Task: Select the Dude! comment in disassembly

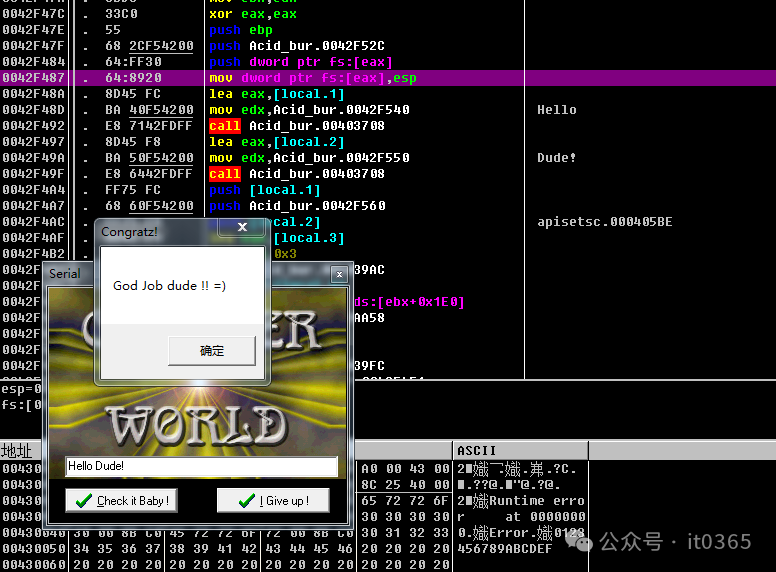Action: click(556, 158)
